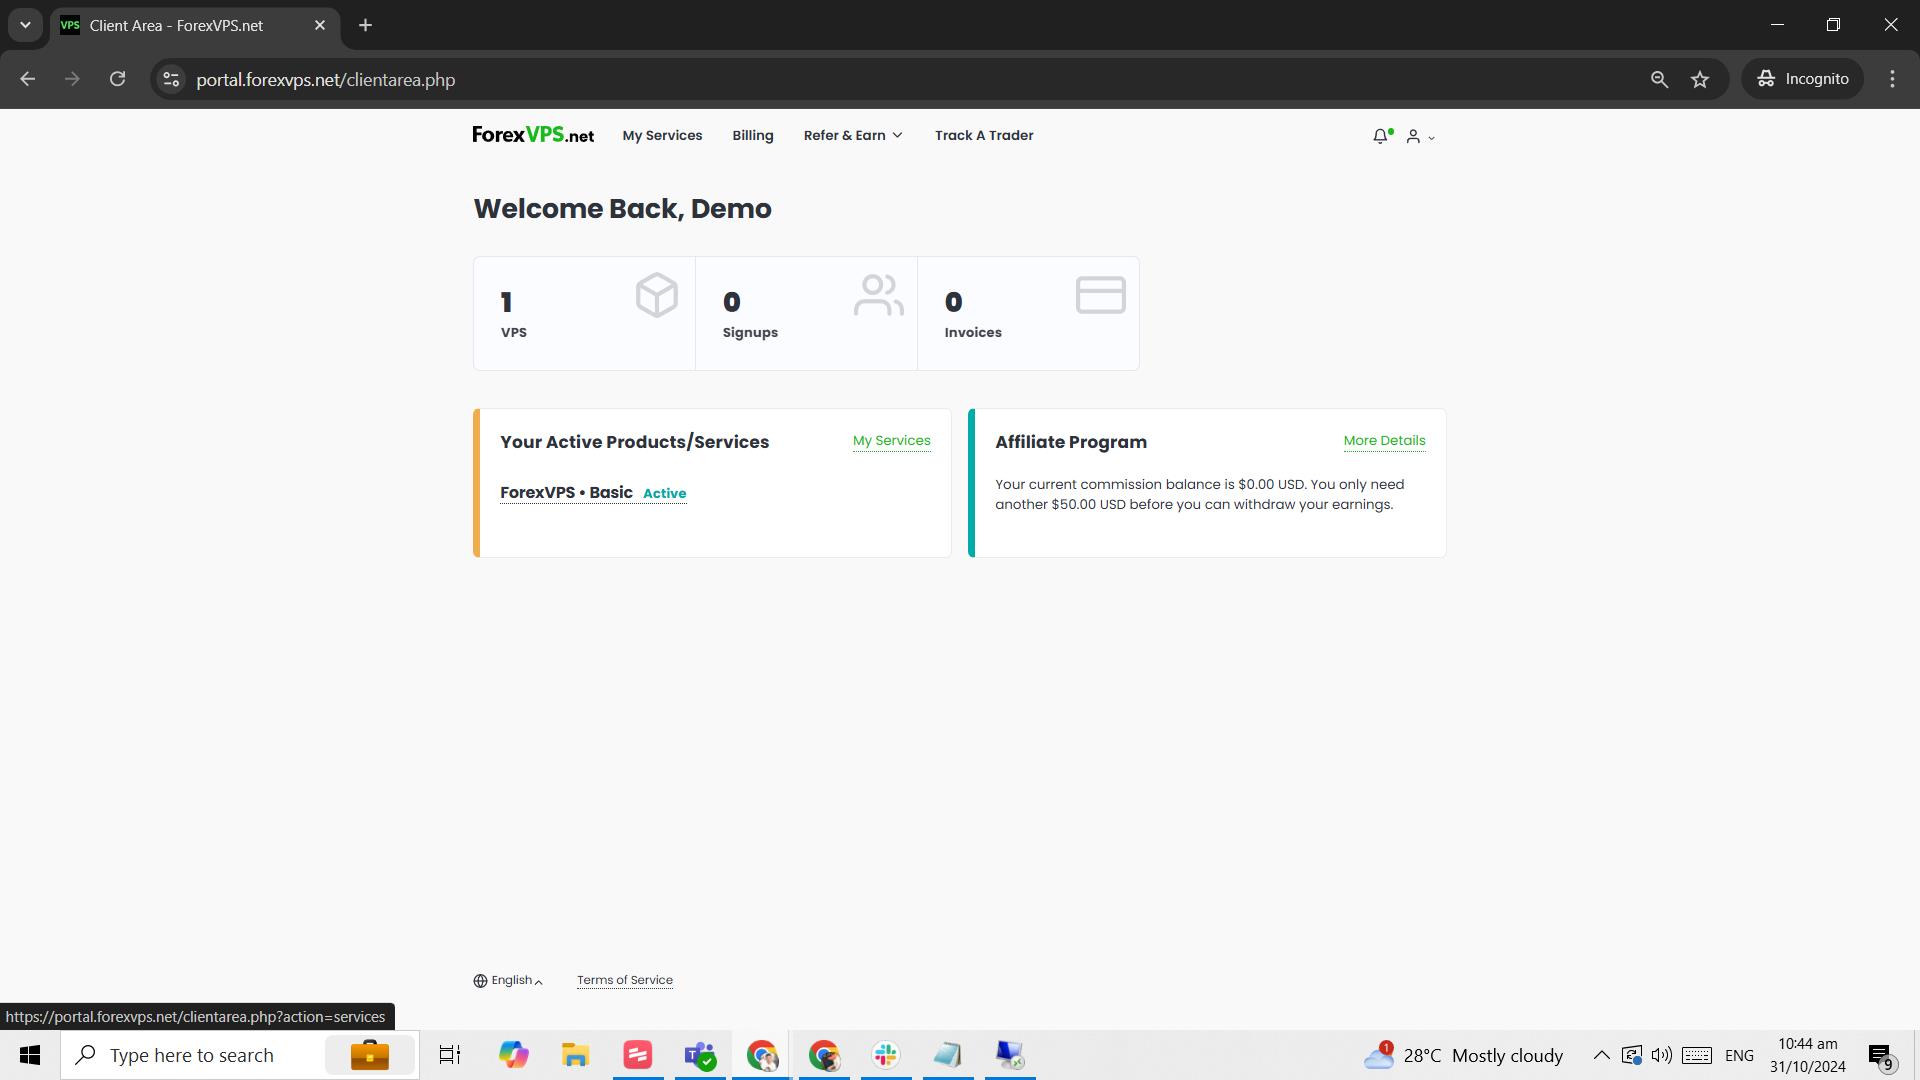
Task: Open Chrome three-dot menu
Action: point(1892,79)
